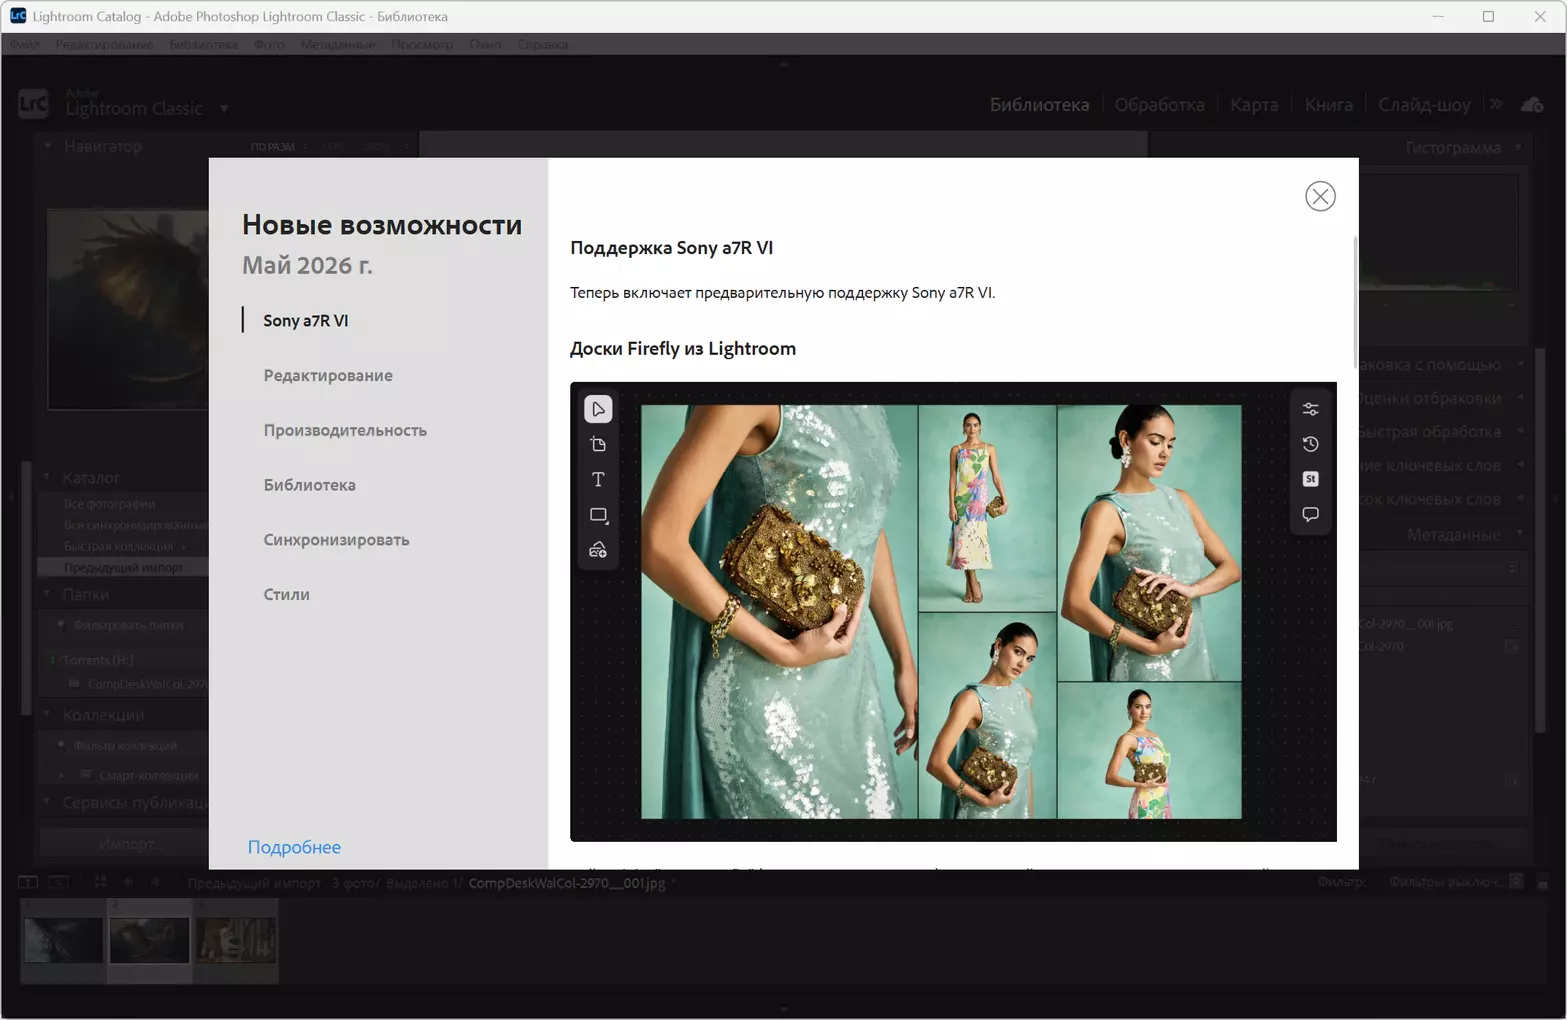Show more modules via the double-chevron icon
This screenshot has height=1020, width=1567.
point(1496,104)
